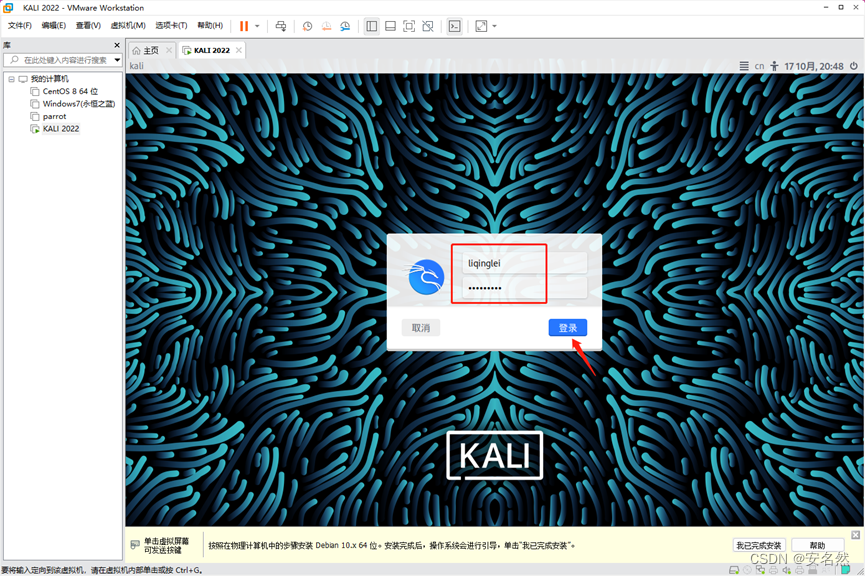The width and height of the screenshot is (865, 576).
Task: Open the accessibility menu icon
Action: click(775, 66)
